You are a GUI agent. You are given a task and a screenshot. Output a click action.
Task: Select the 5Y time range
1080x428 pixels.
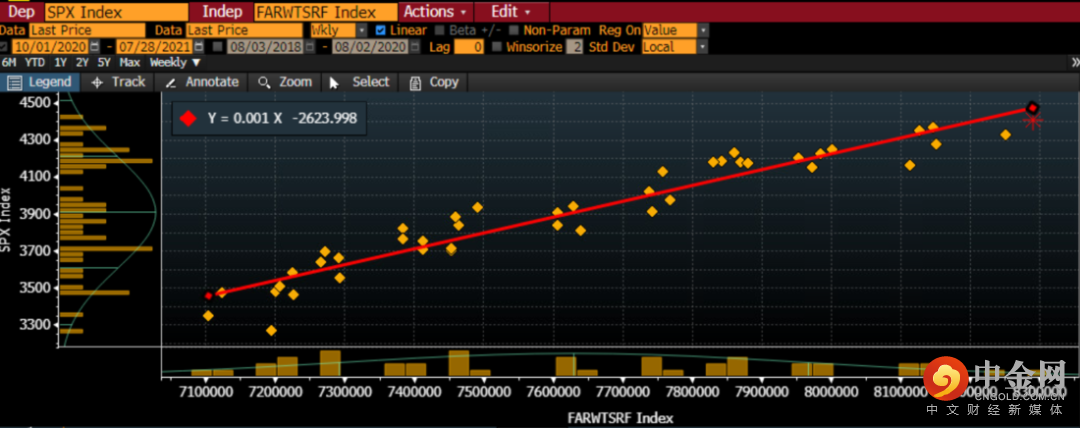tap(104, 62)
